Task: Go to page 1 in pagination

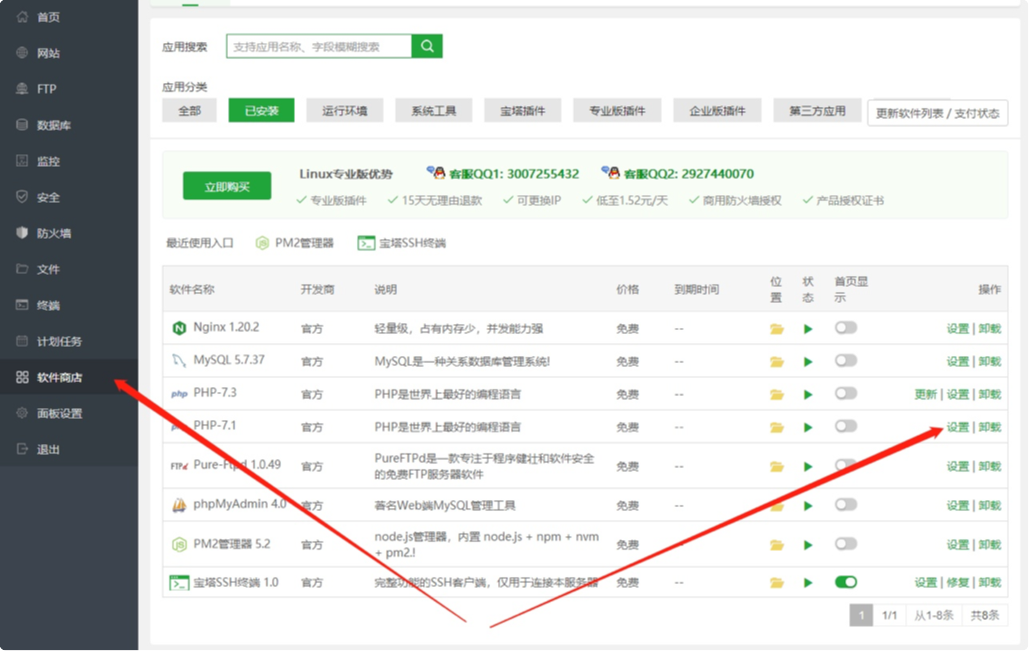Action: click(x=861, y=615)
